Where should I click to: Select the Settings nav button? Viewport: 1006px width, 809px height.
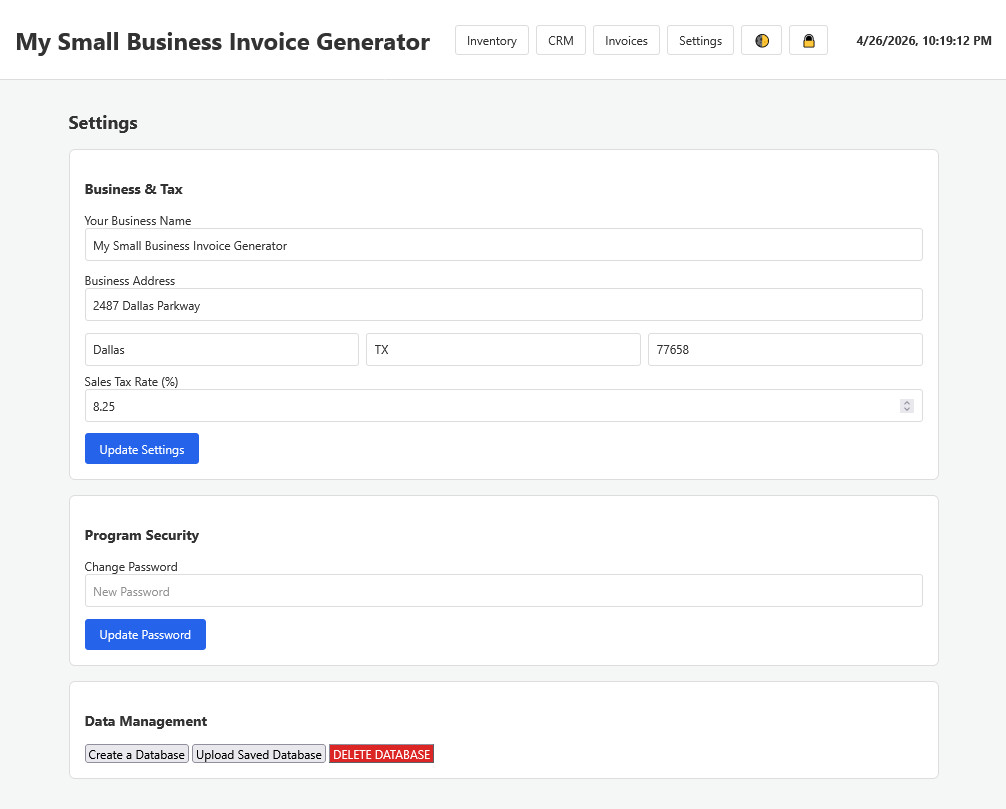[700, 40]
